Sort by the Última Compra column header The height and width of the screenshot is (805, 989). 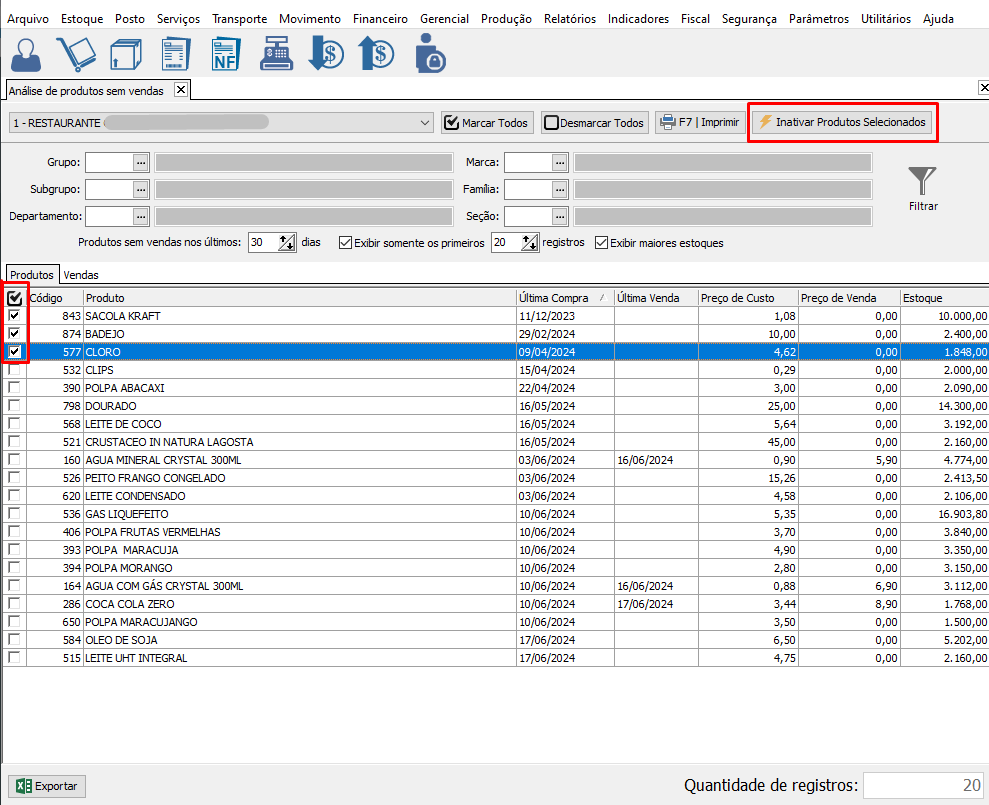pos(556,298)
